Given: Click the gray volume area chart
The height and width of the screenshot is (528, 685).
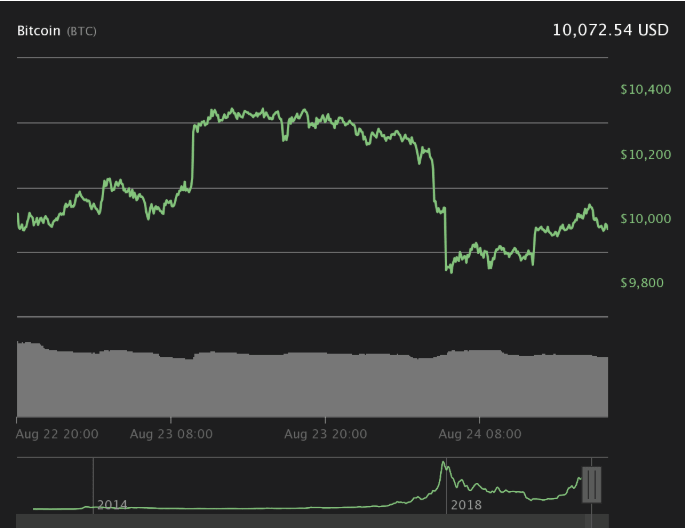Looking at the screenshot, I should click(312, 380).
